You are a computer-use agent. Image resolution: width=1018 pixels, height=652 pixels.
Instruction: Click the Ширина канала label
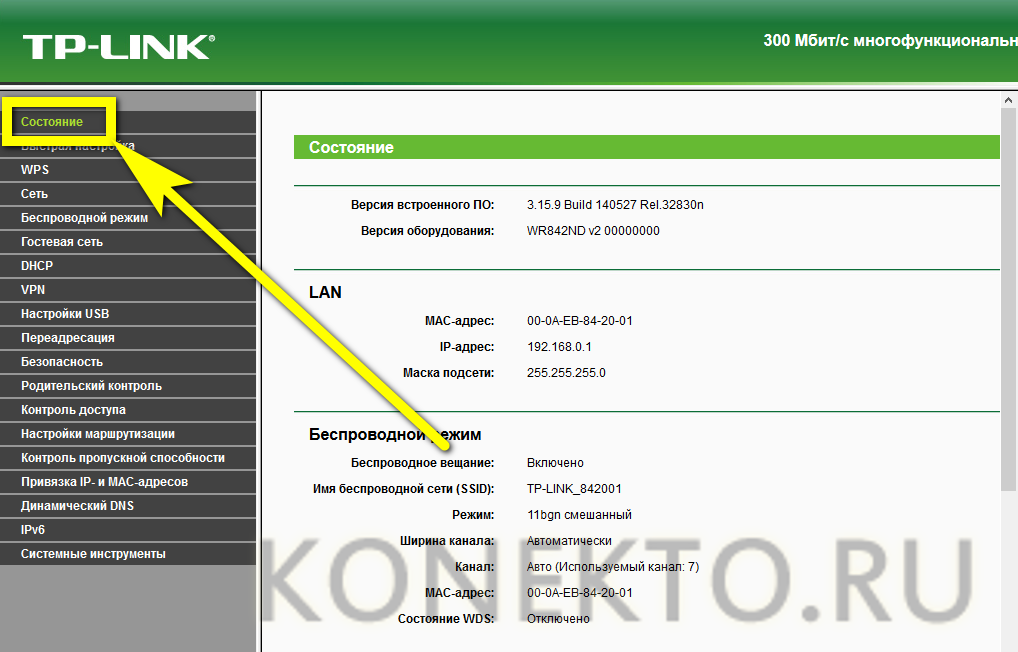[x=447, y=540]
